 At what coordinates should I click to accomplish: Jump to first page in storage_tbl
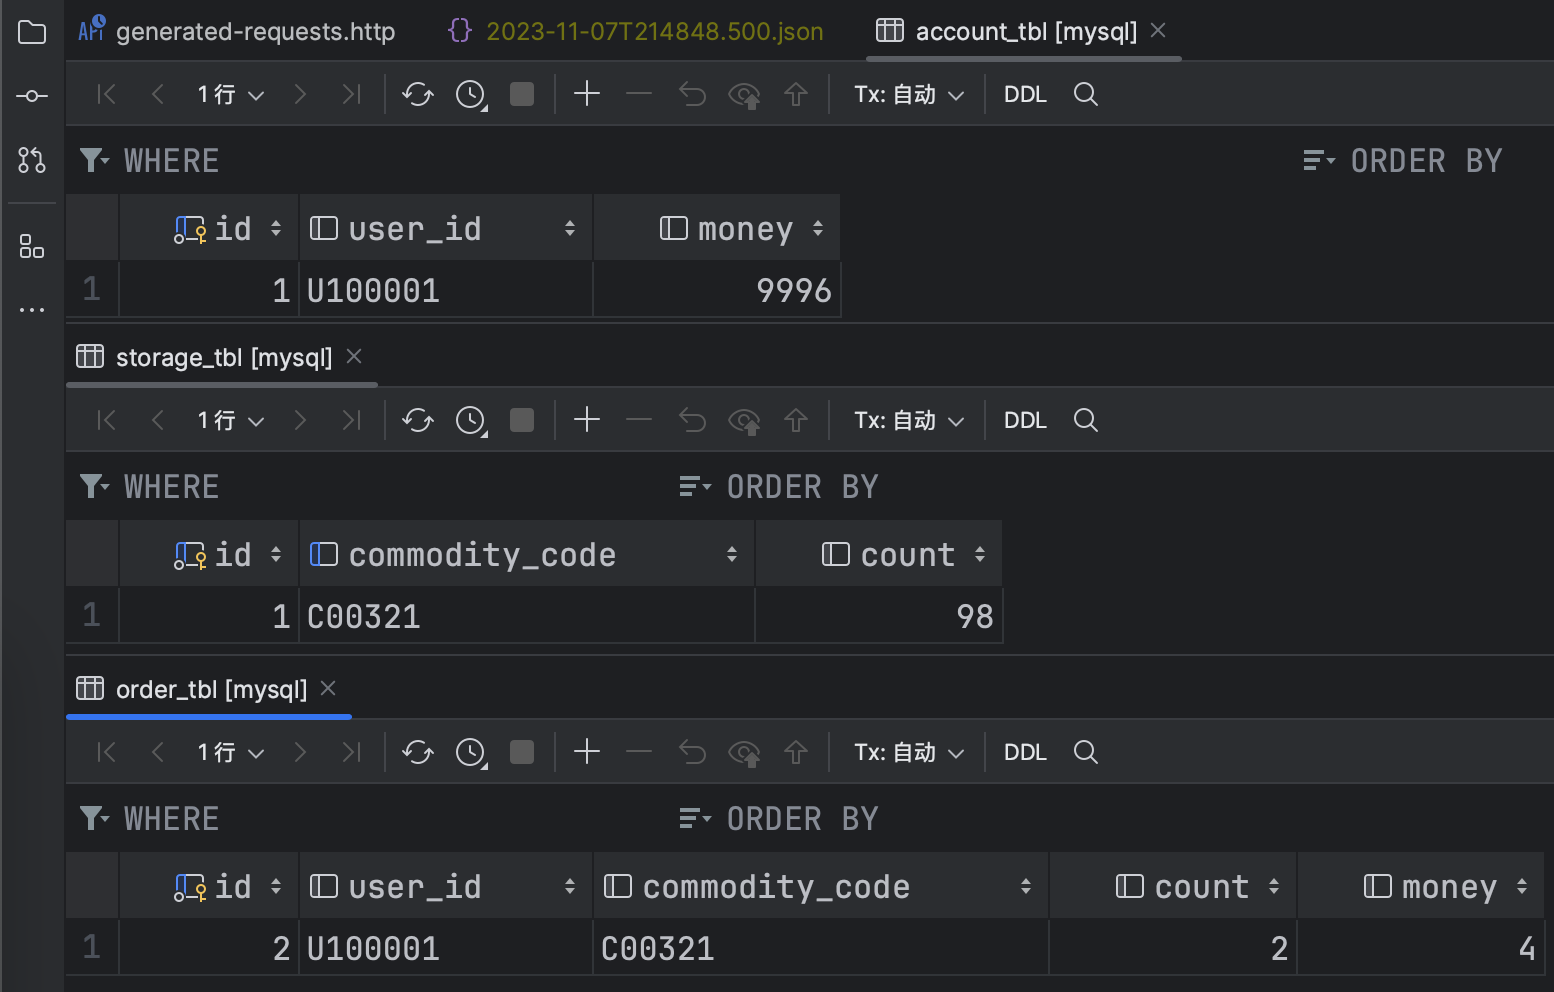click(106, 420)
